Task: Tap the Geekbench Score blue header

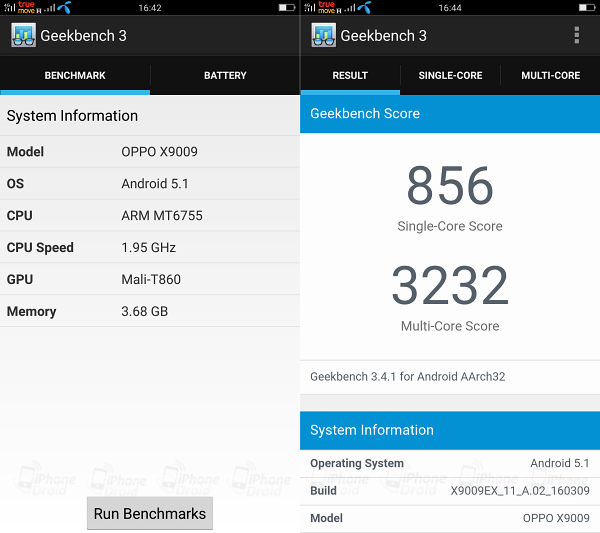Action: pos(450,114)
